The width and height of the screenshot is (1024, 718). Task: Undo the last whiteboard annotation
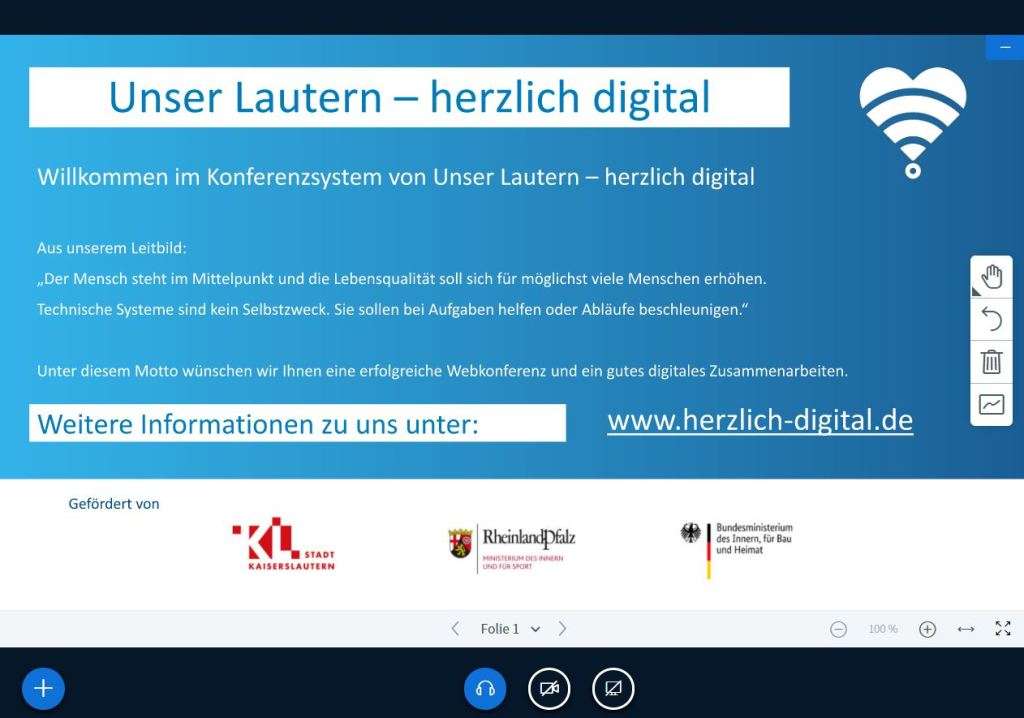pos(992,319)
